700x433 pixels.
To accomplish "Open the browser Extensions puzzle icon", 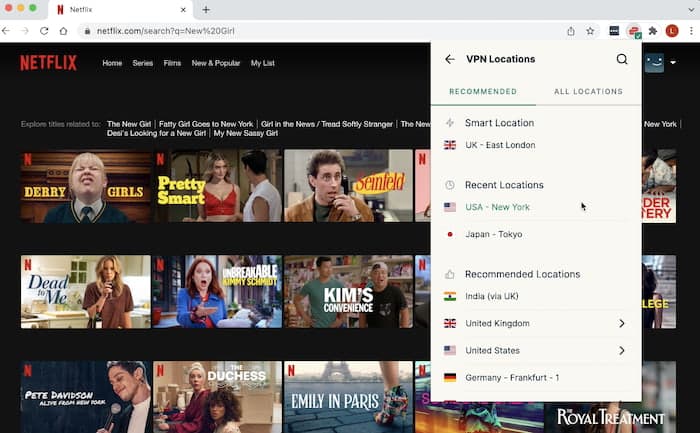I will pyautogui.click(x=653, y=31).
